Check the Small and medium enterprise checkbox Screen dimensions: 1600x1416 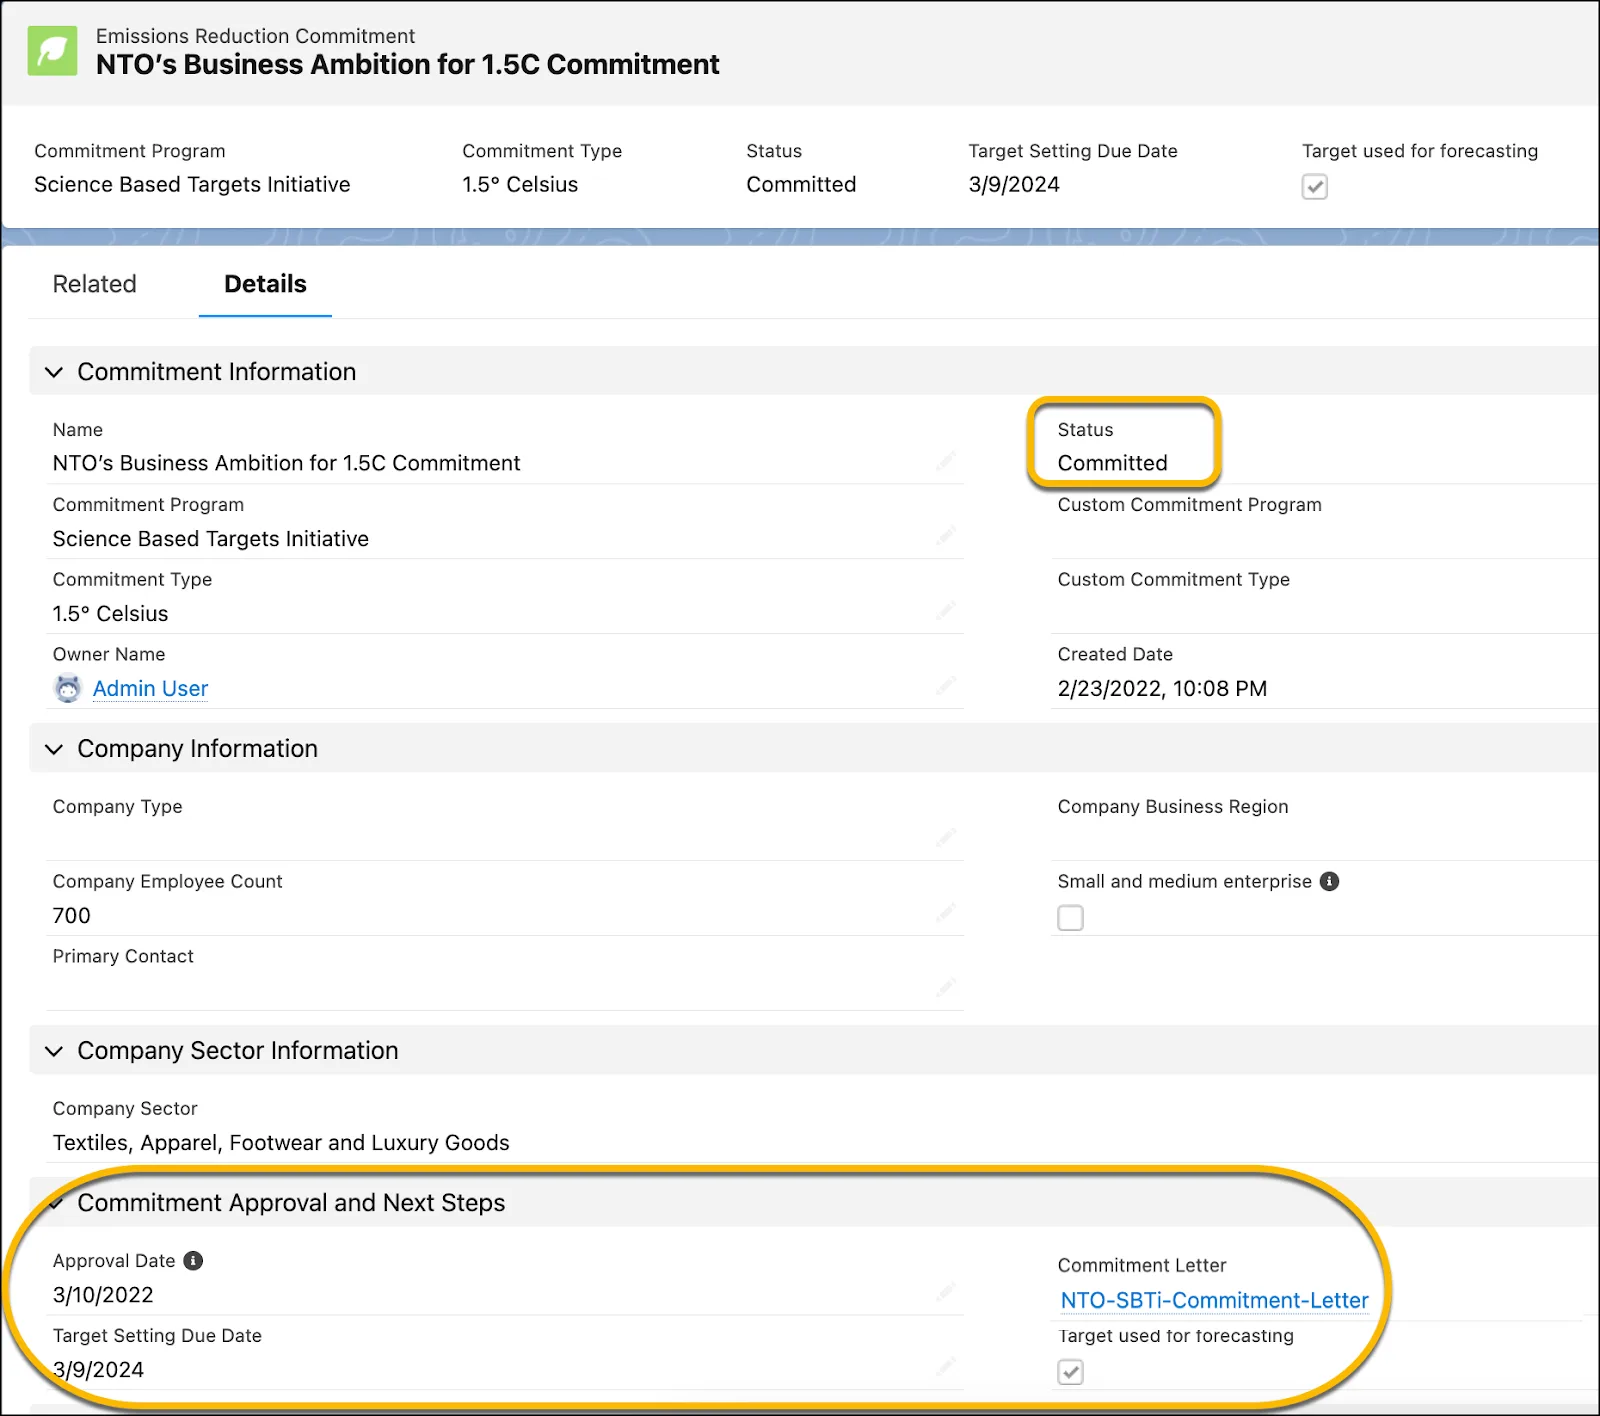1071,918
